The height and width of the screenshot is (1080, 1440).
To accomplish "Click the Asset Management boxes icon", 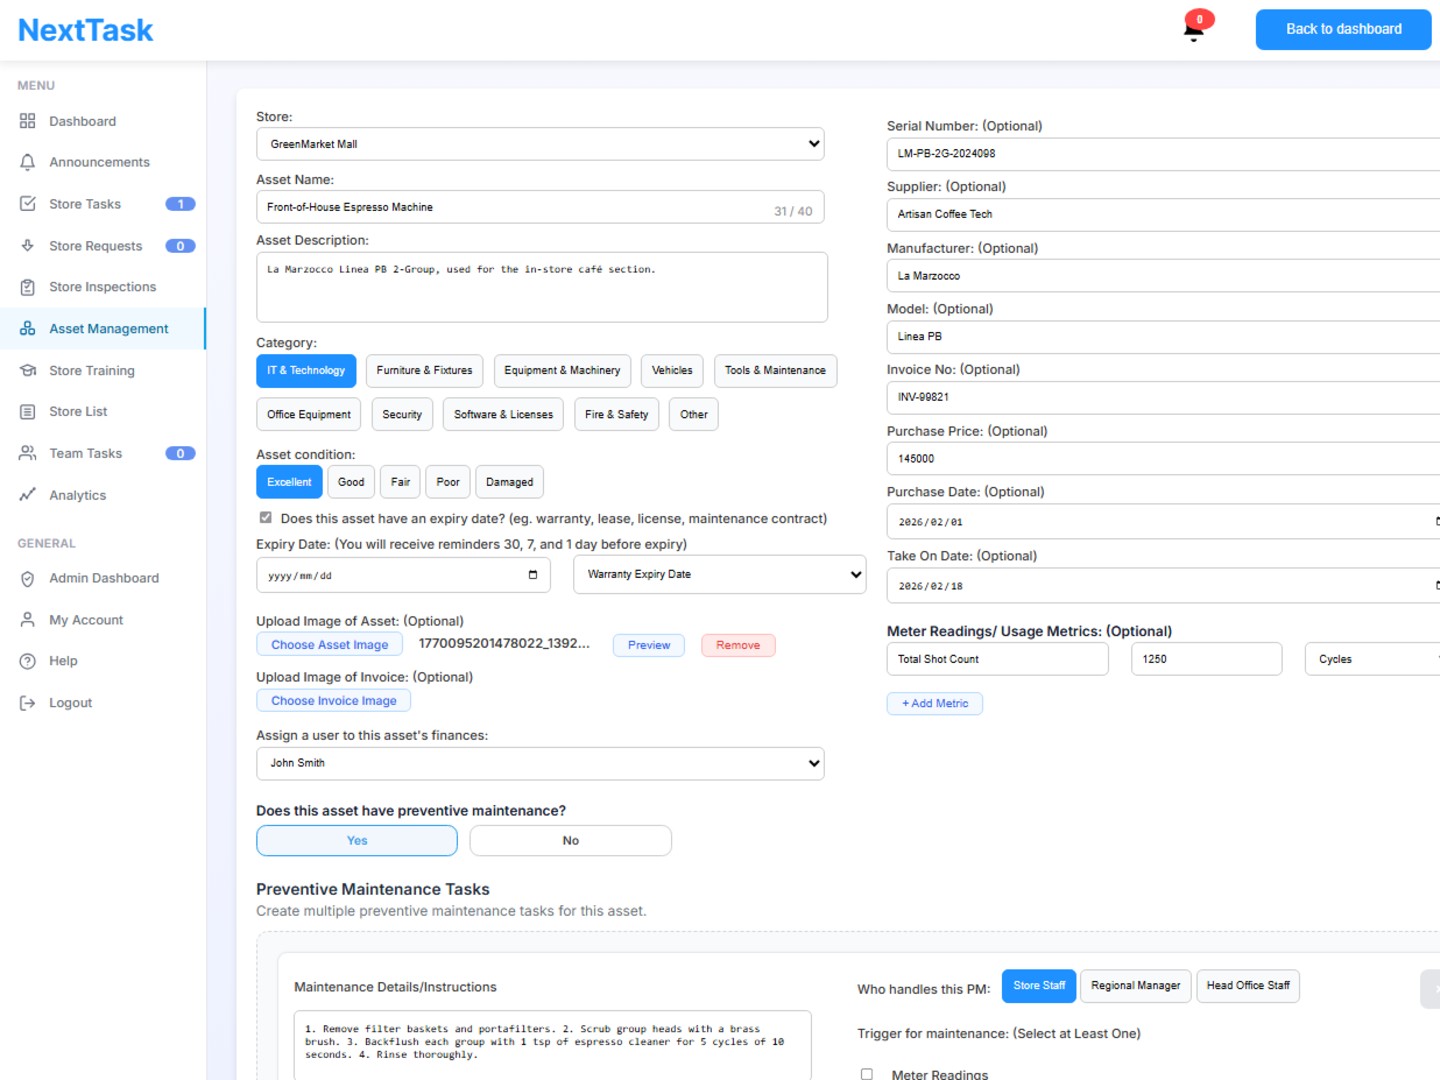I will click(x=27, y=329).
